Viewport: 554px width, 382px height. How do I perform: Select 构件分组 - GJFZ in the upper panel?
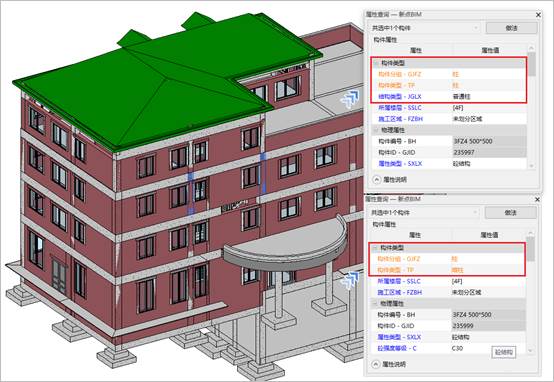pos(449,74)
